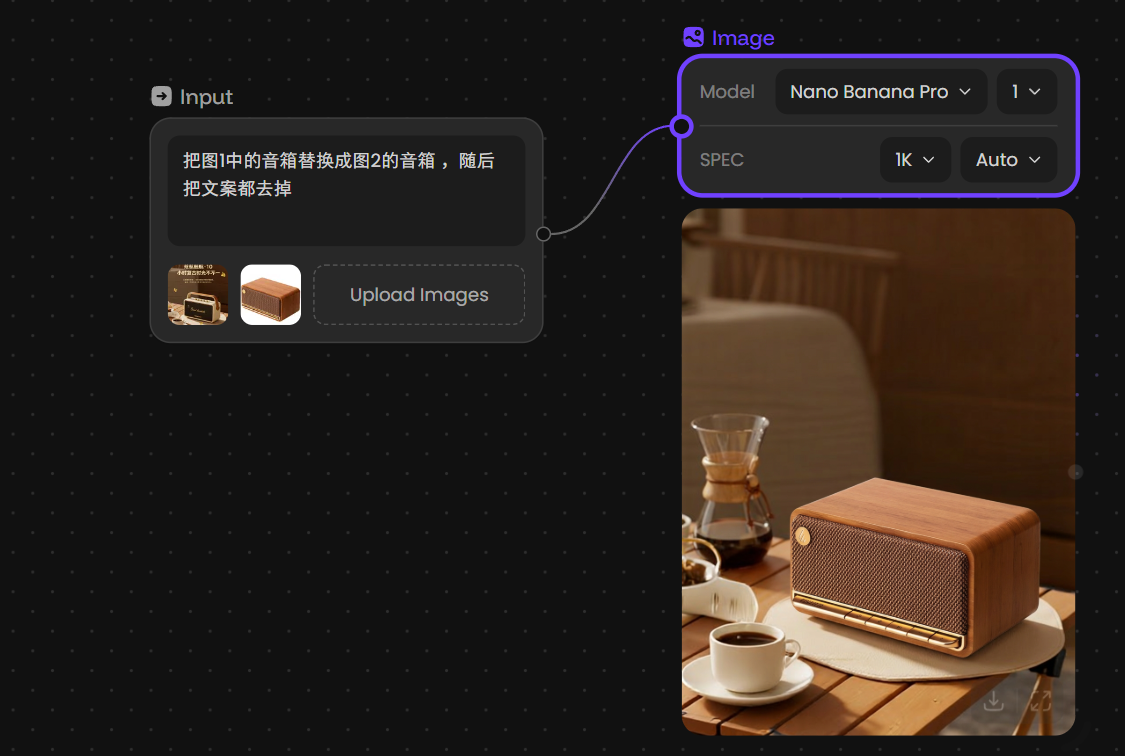Click the SPEC row label
Viewport: 1125px width, 756px height.
[722, 159]
